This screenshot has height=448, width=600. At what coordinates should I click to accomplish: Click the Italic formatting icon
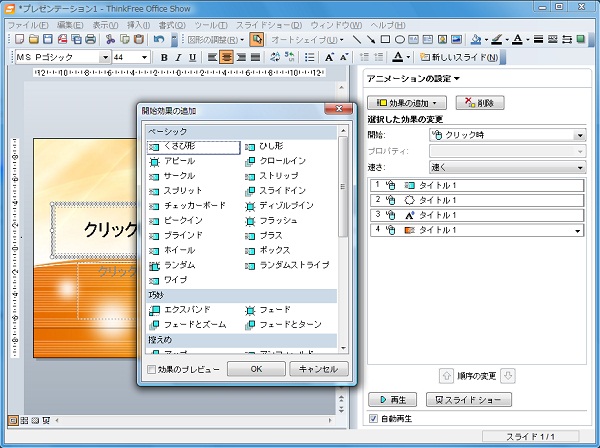pyautogui.click(x=179, y=57)
